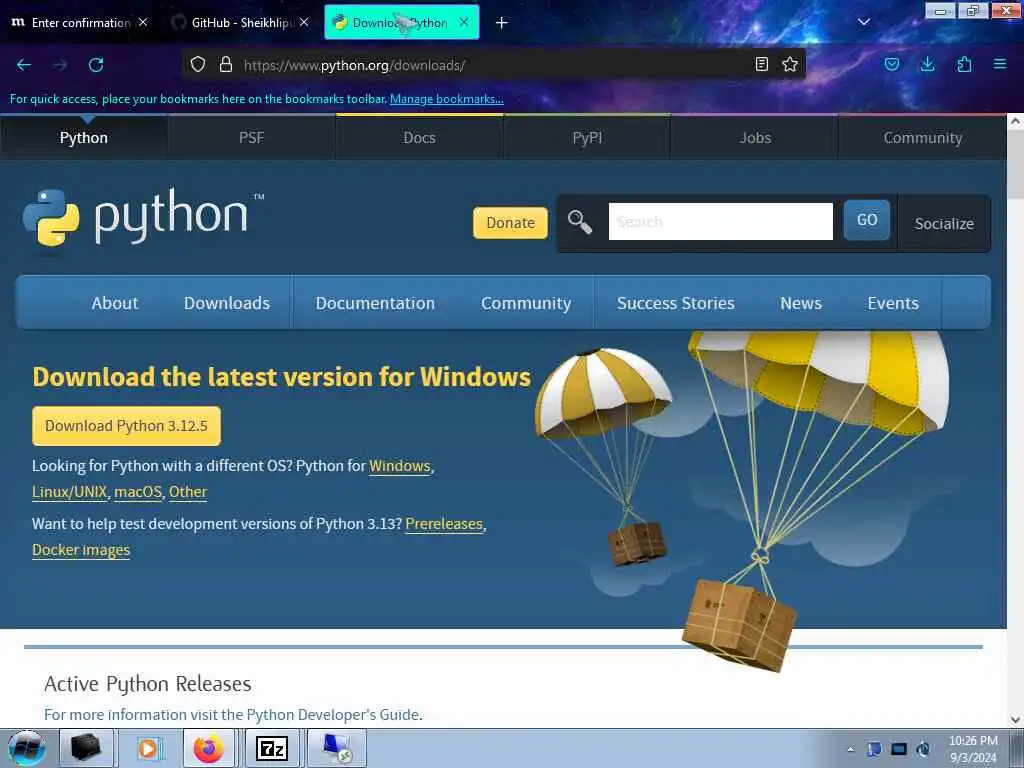1024x768 pixels.
Task: Open the remote desktop taskbar icon
Action: (336, 748)
